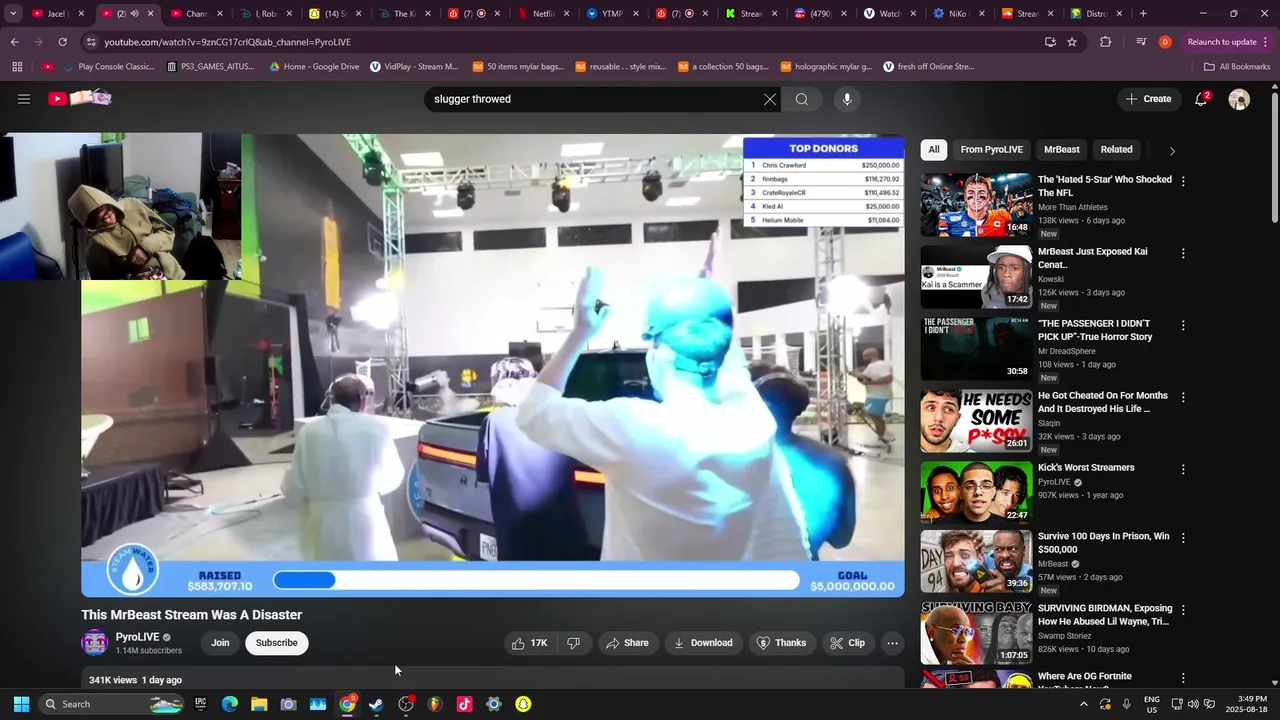Focus the Chrome address bar URL
The width and height of the screenshot is (1280, 720).
(560, 42)
